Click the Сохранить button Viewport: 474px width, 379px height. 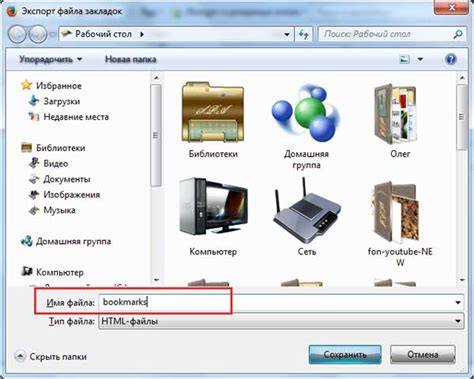(345, 354)
